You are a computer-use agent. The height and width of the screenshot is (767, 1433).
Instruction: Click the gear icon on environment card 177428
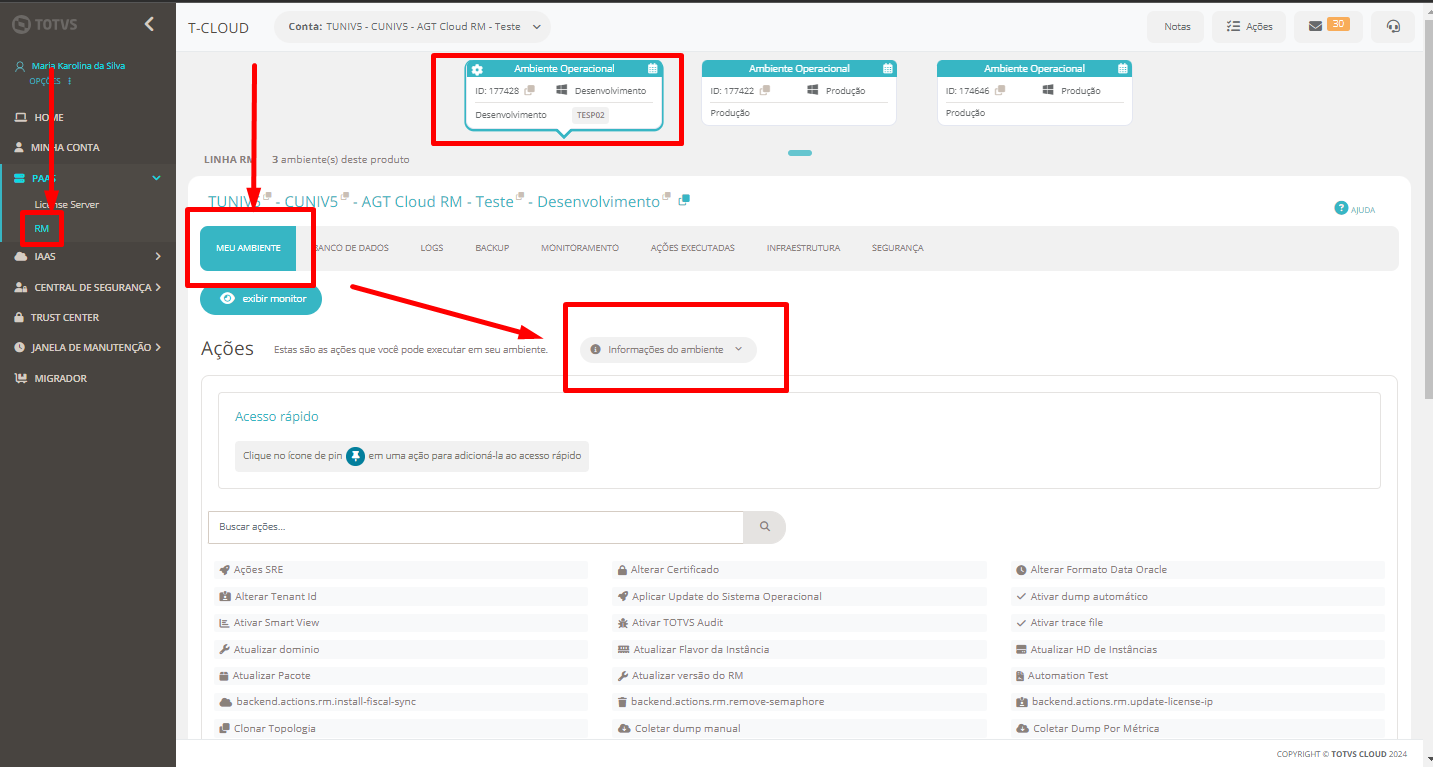pyautogui.click(x=477, y=69)
